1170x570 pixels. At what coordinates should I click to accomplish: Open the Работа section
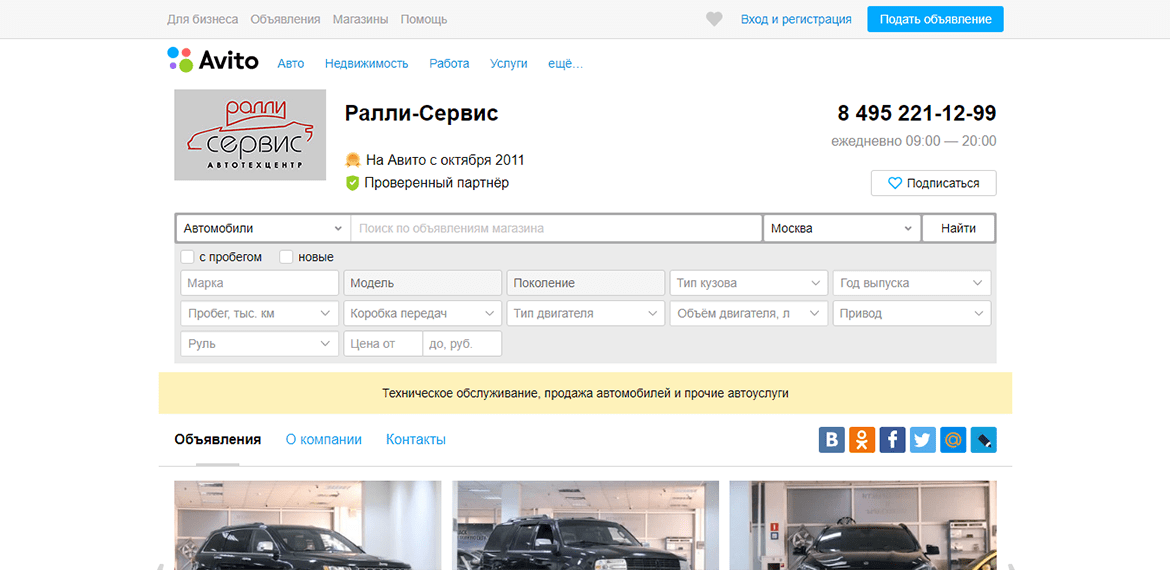tap(449, 63)
